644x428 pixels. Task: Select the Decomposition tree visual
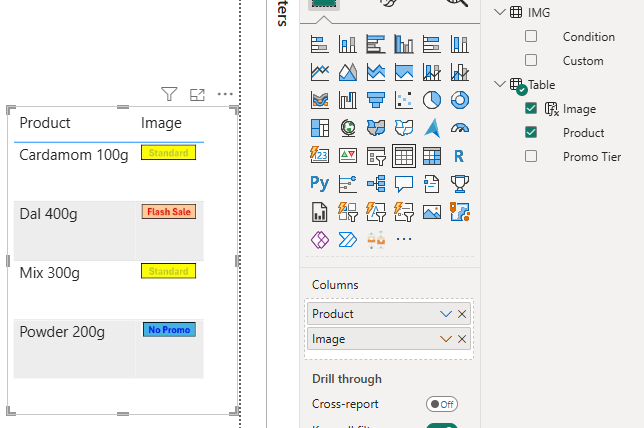pos(376,184)
